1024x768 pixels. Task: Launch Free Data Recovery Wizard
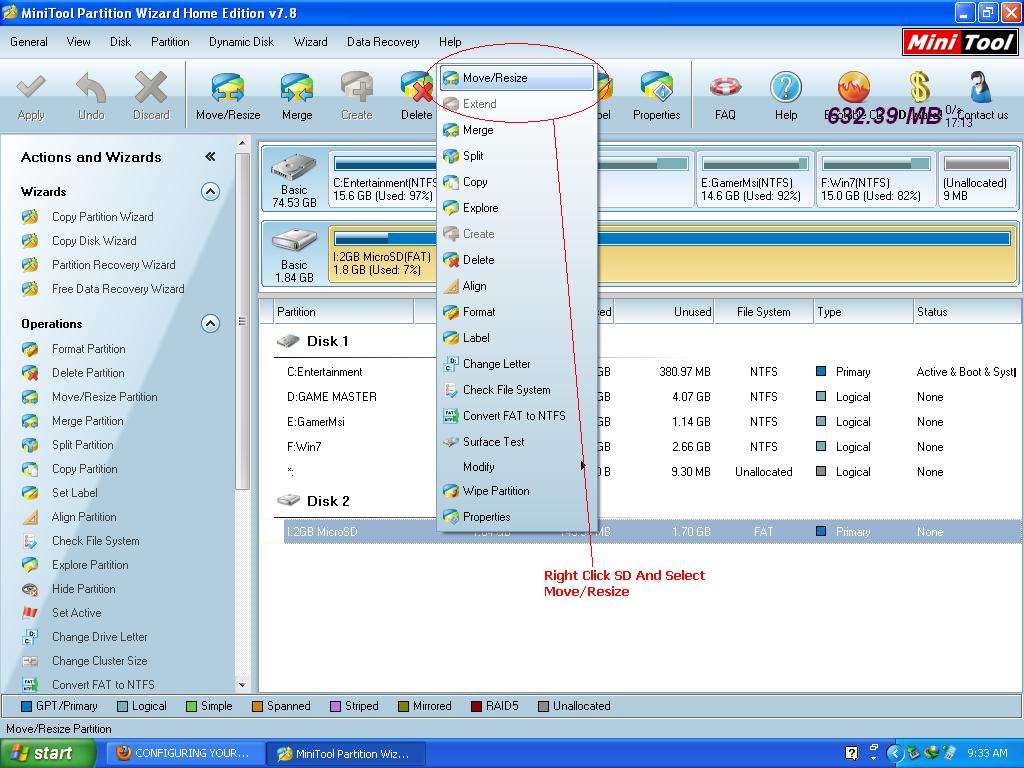(118, 289)
